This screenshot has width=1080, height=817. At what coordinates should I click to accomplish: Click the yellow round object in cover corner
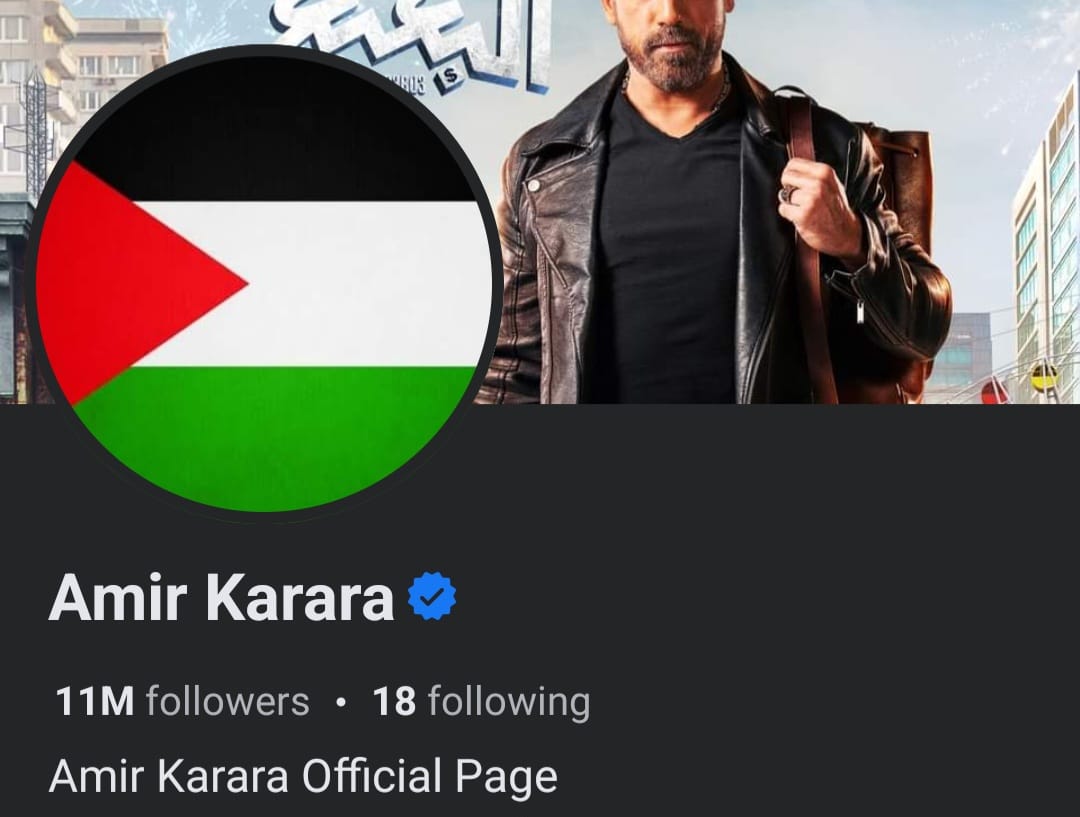(1044, 378)
